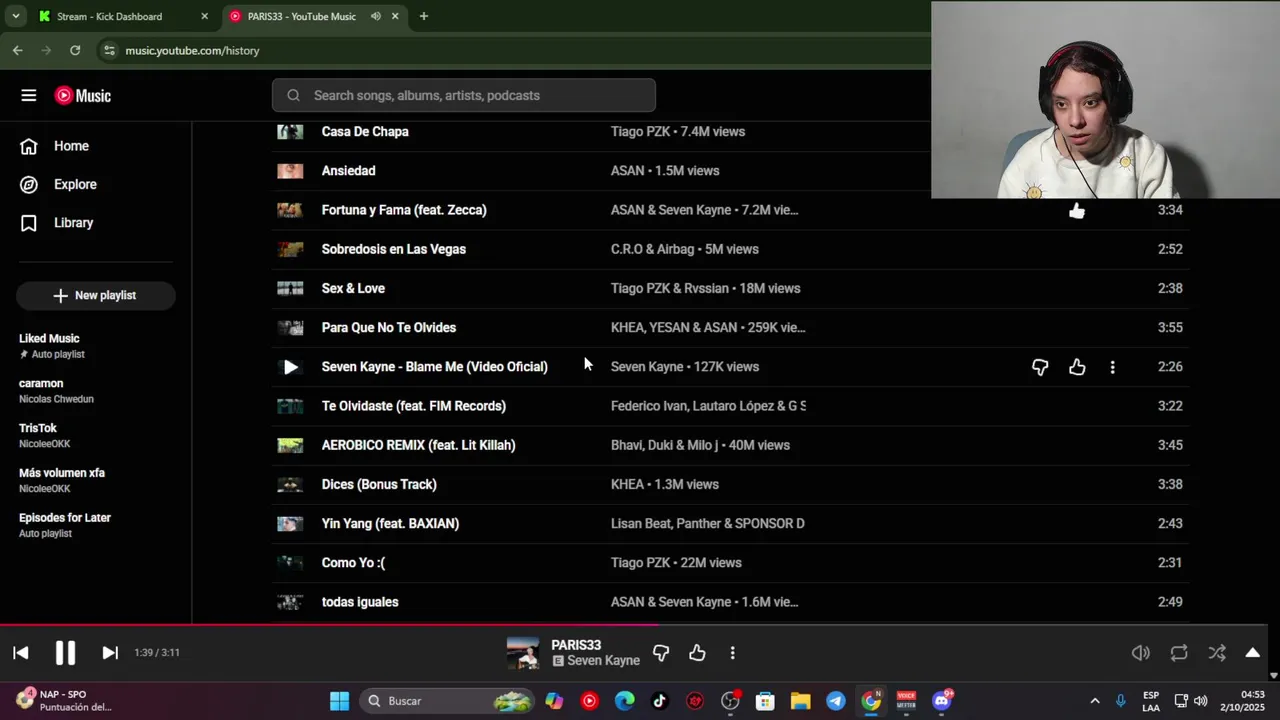This screenshot has width=1280, height=720.
Task: Click Te Olvidaste (feat. FIM Records) title
Action: pyautogui.click(x=414, y=406)
